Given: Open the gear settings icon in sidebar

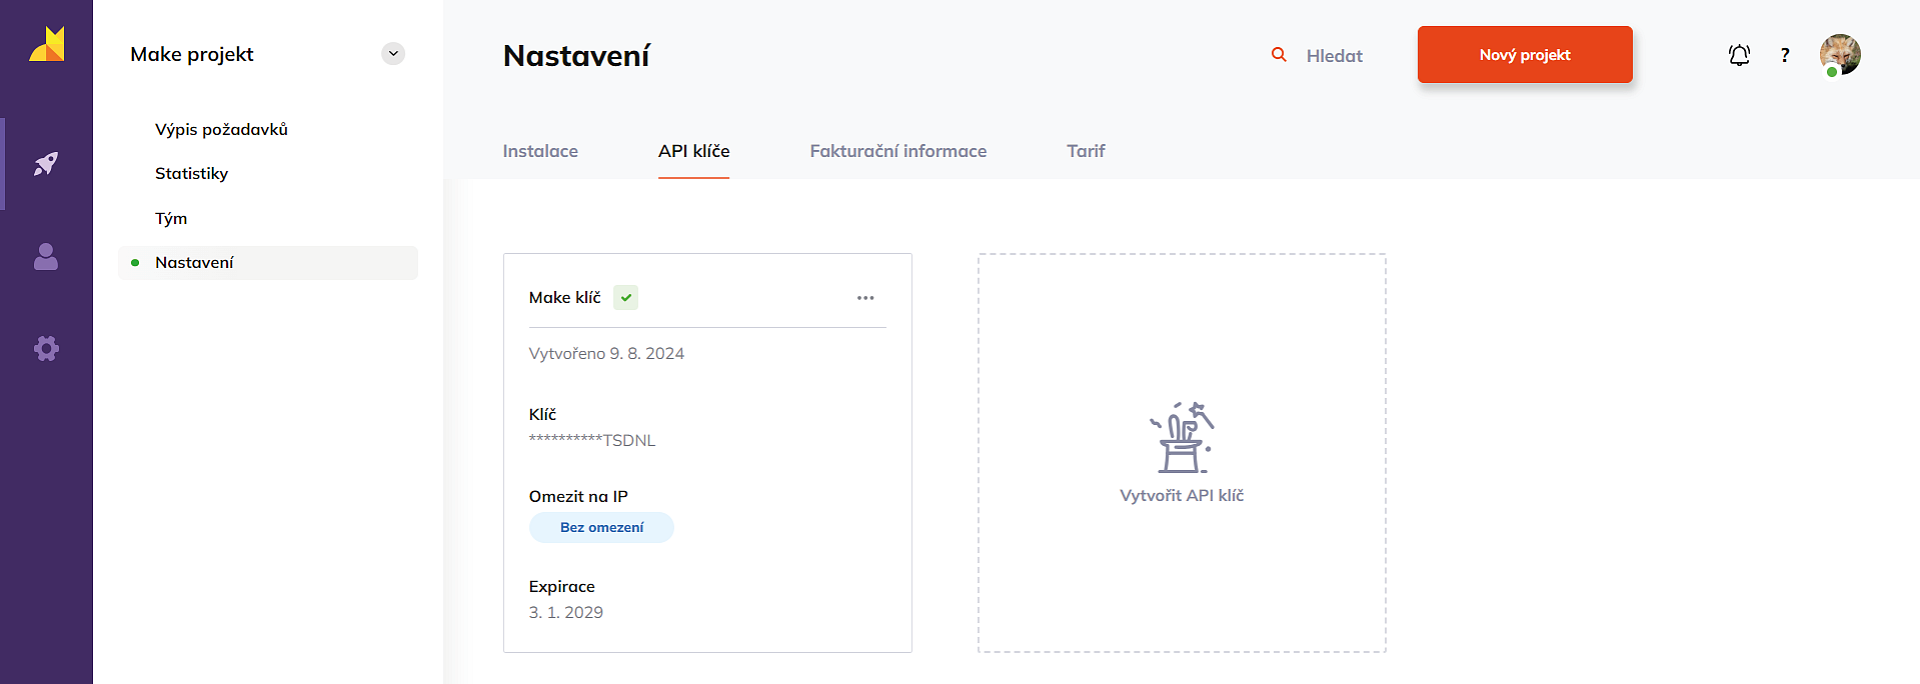Looking at the screenshot, I should pos(46,348).
